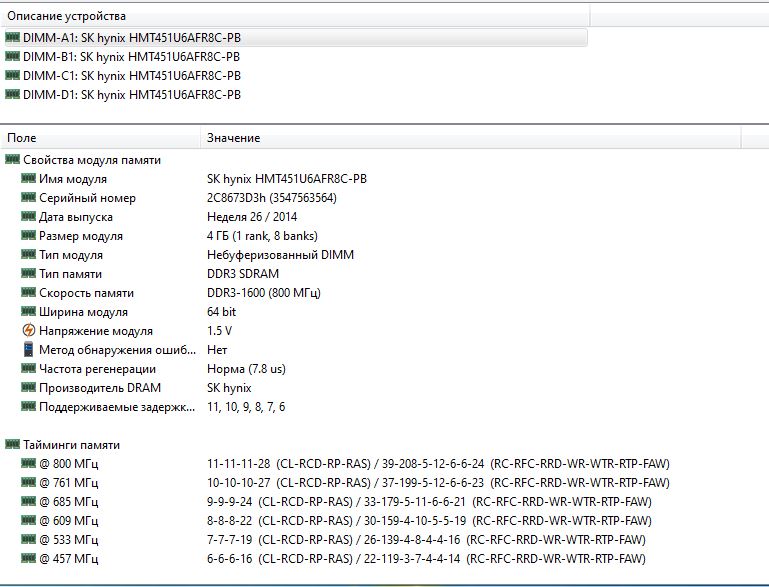Click the memory chip icon next to DIMM-B1
The image size is (769, 587).
tap(12, 56)
